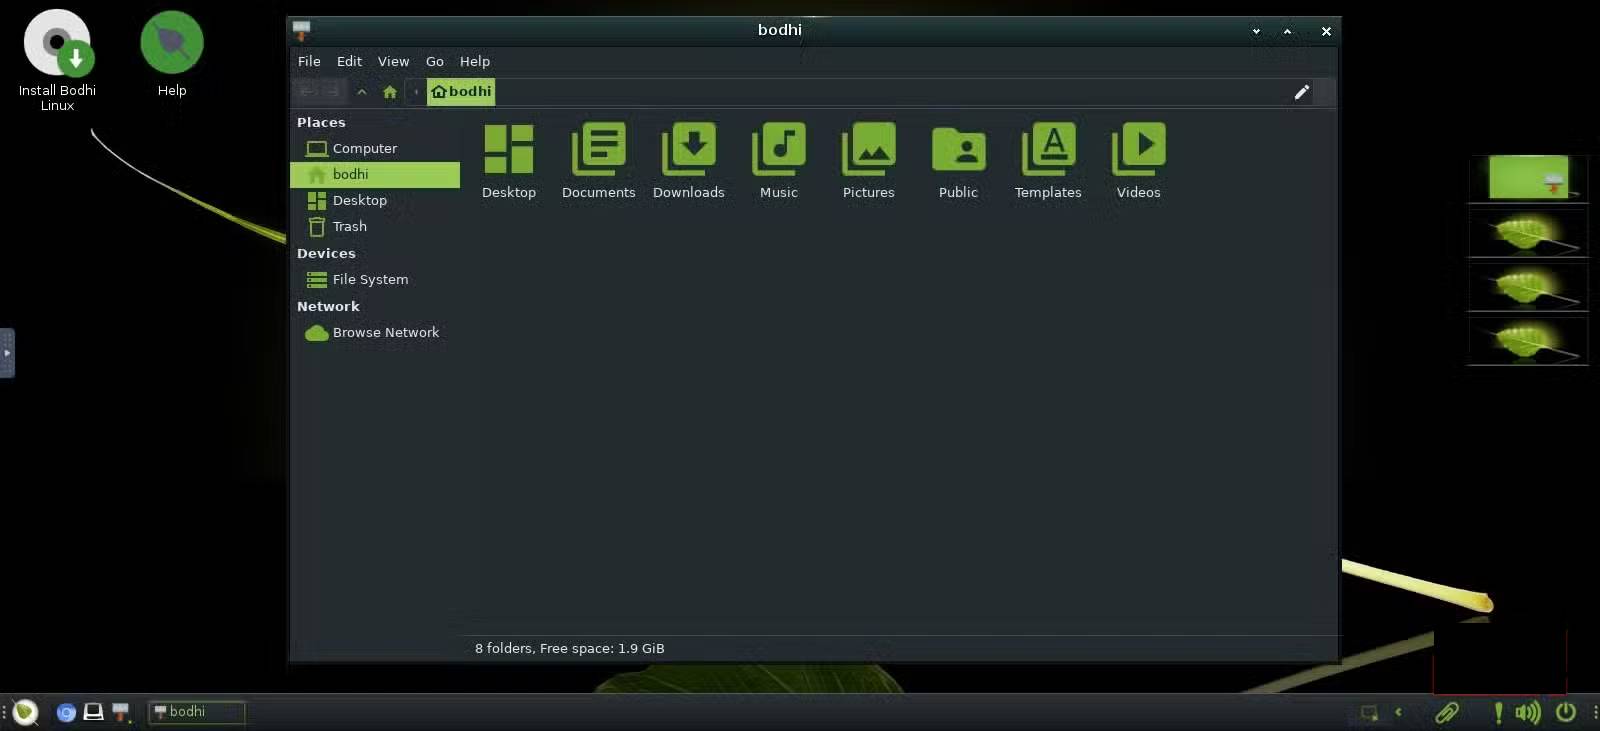Maximize the bodhi window
The width and height of the screenshot is (1600, 731).
tap(1288, 31)
